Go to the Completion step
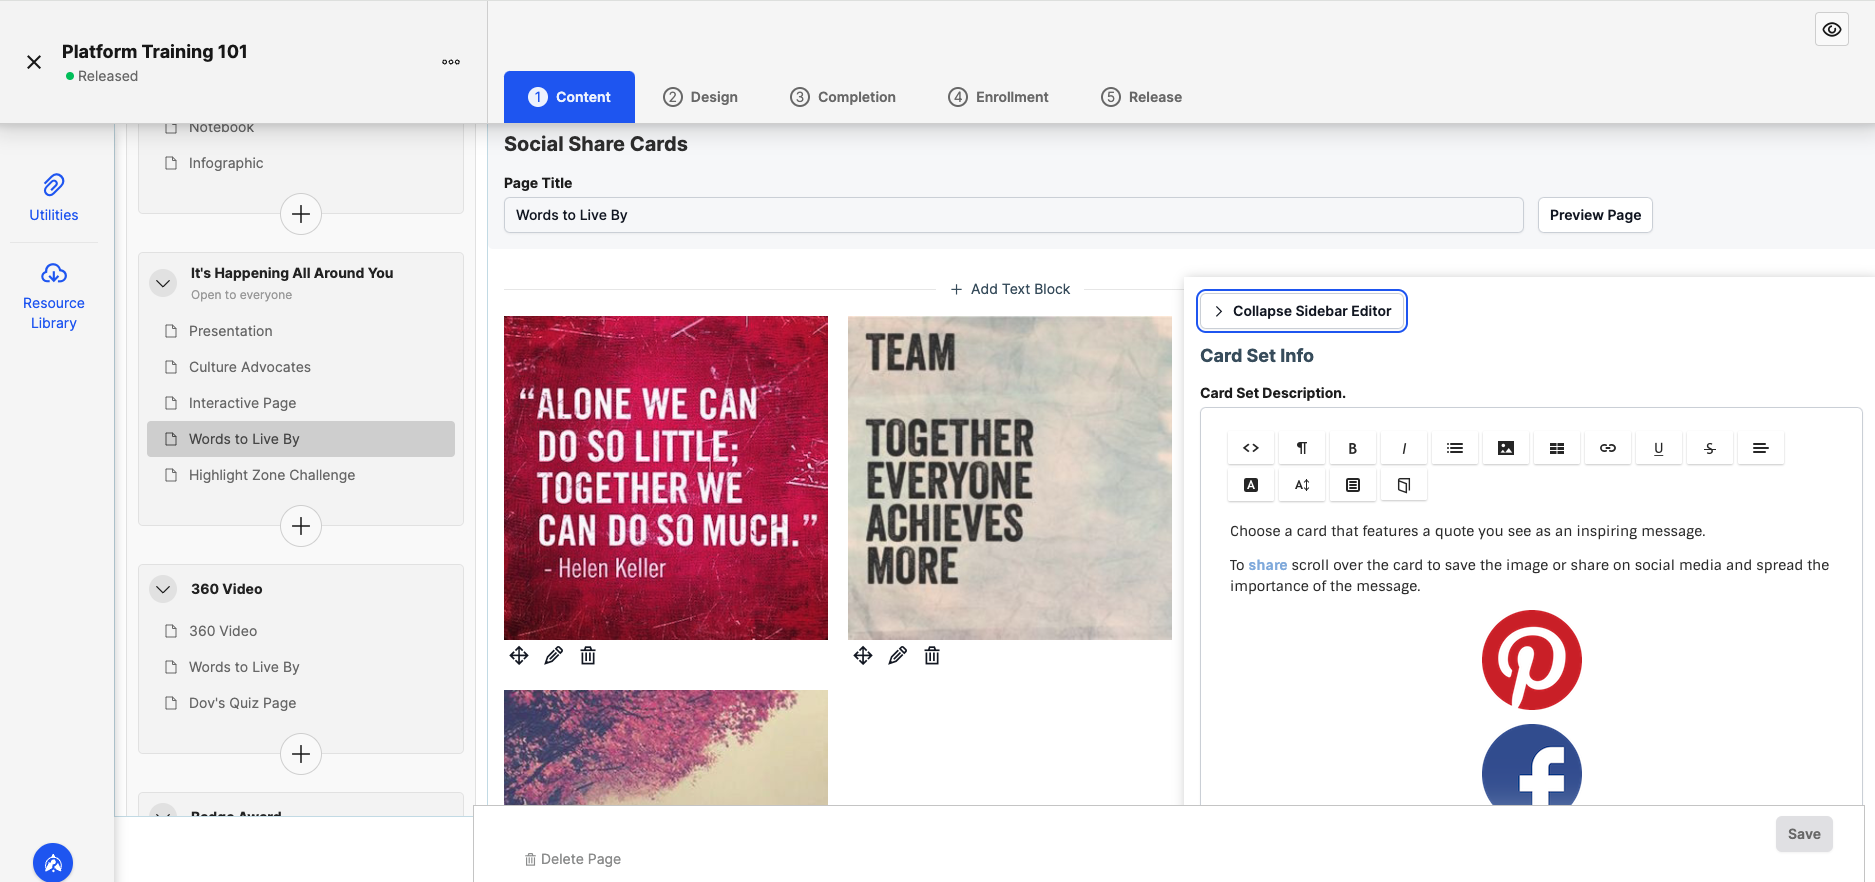Screen dimensions: 1875x882 (843, 97)
